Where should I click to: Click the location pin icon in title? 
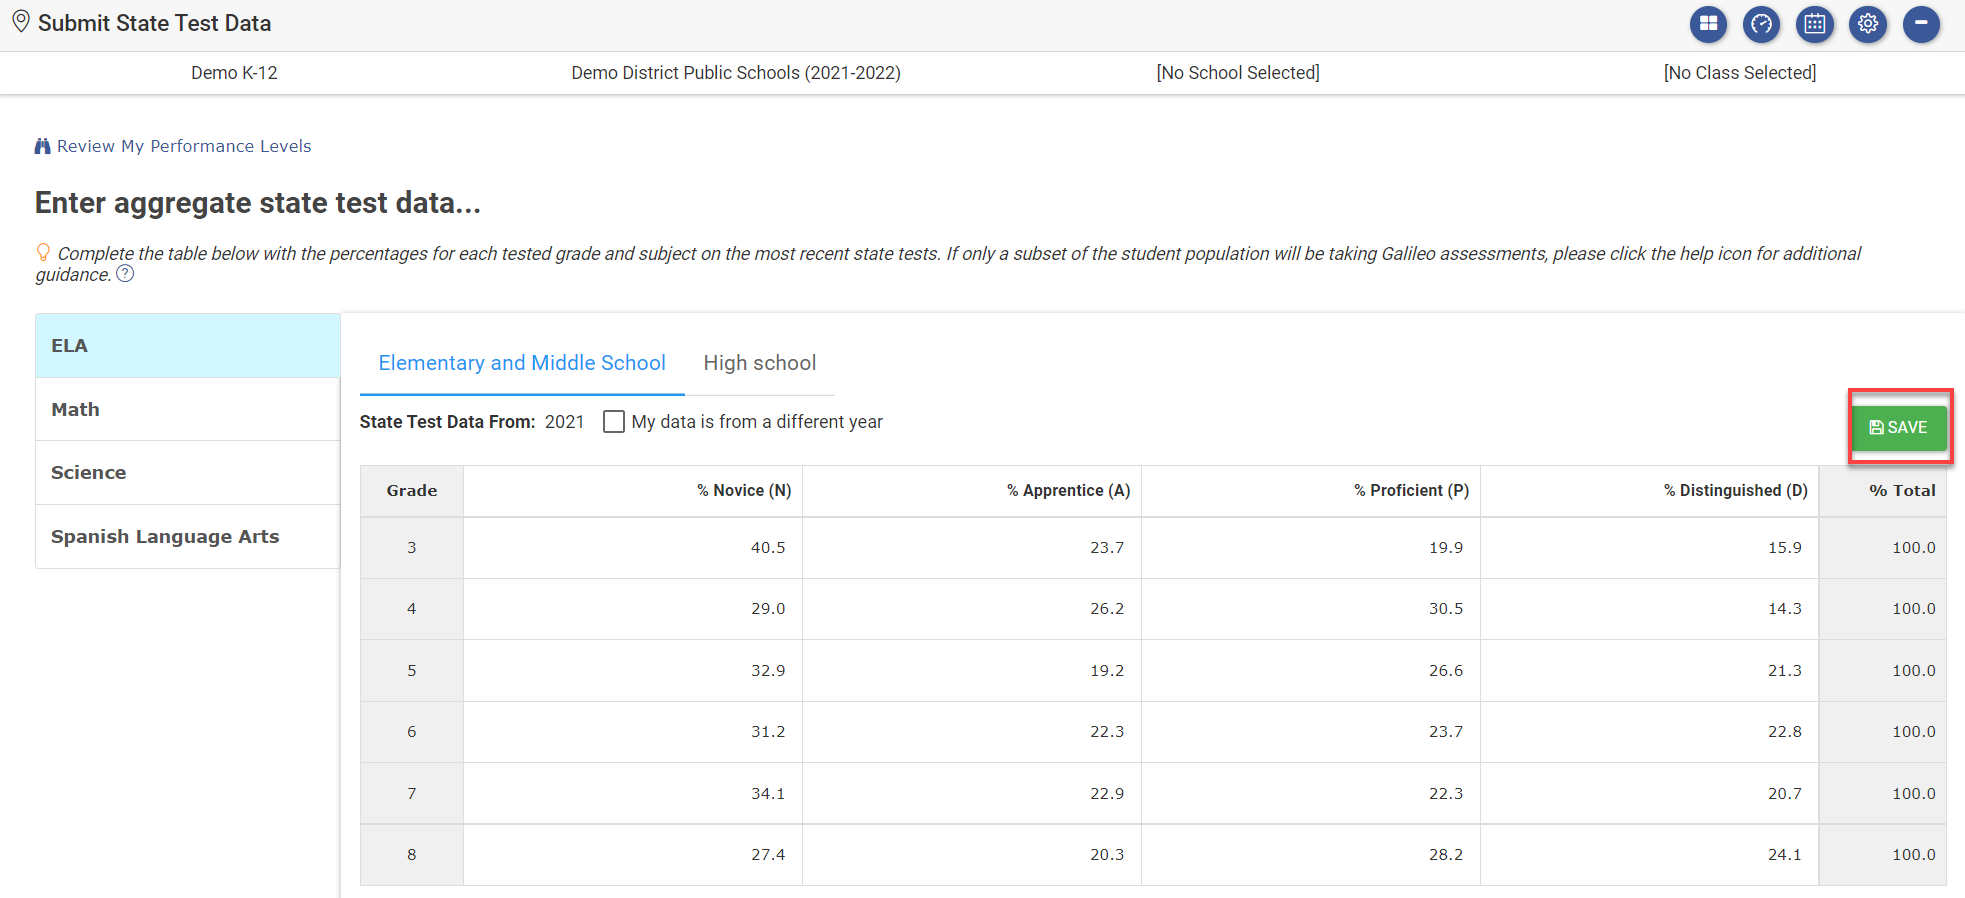[20, 22]
